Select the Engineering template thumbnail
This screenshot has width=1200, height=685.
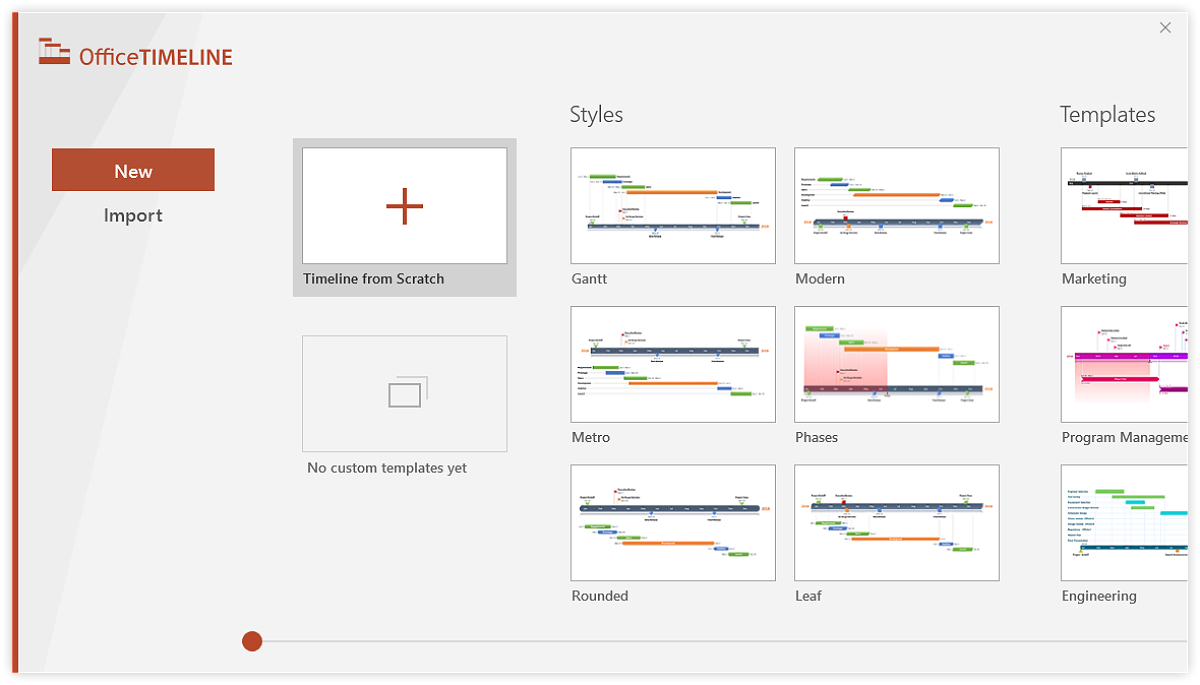pos(1125,522)
